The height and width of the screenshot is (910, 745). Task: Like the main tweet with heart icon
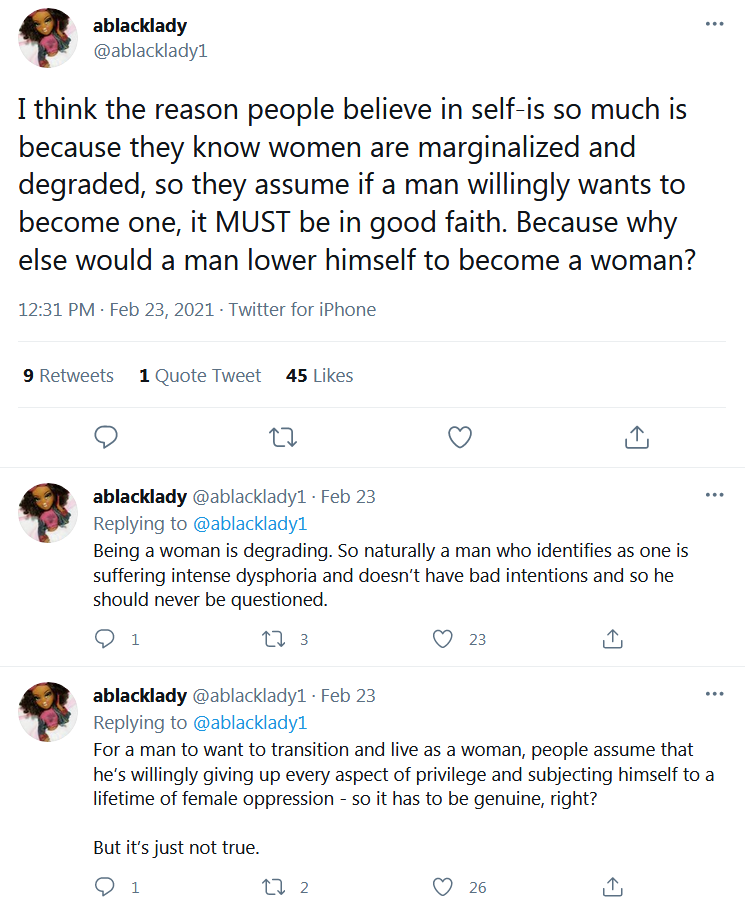459,437
